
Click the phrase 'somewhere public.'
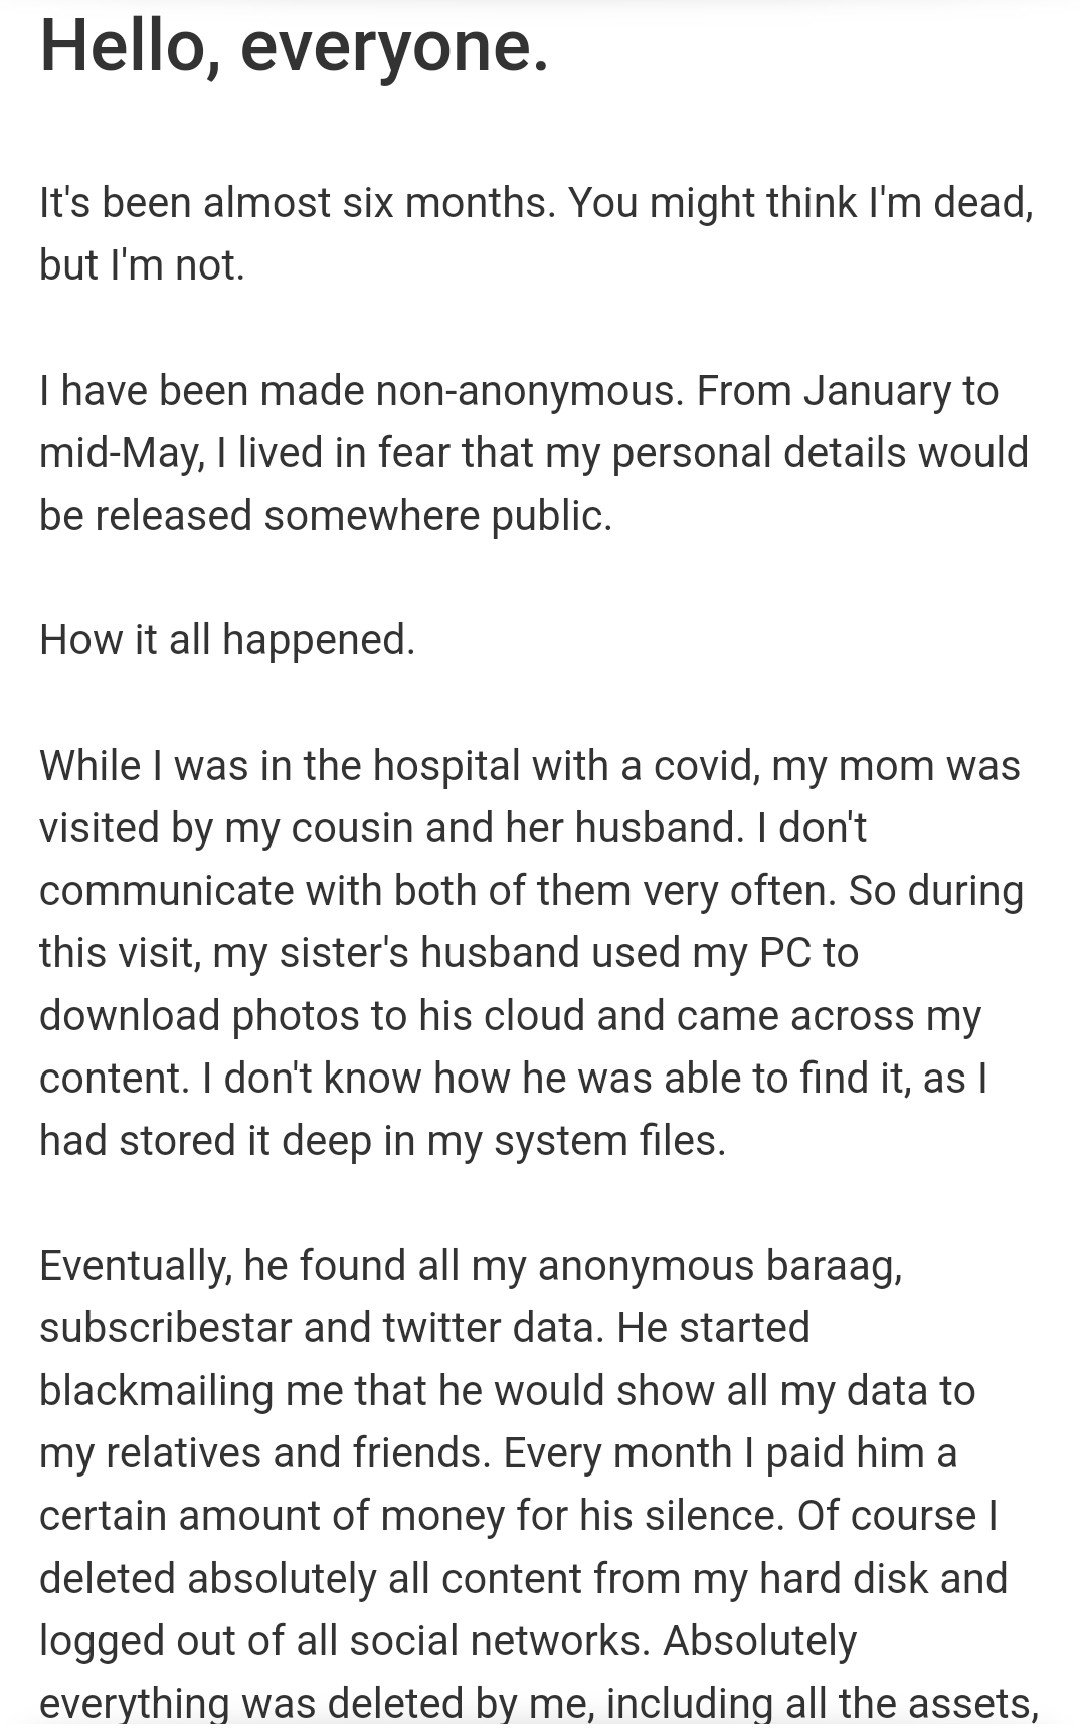click(437, 517)
